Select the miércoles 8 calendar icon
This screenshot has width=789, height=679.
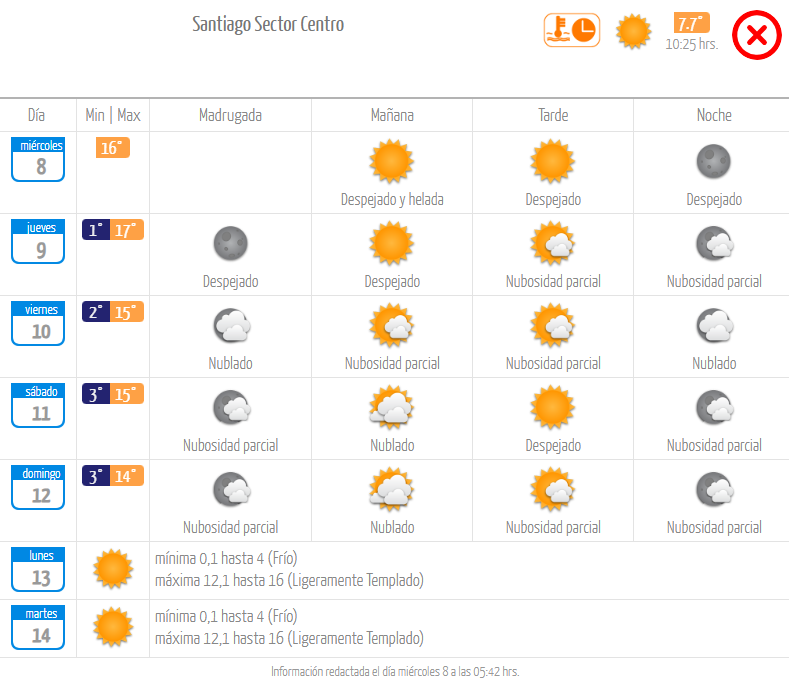(38, 159)
